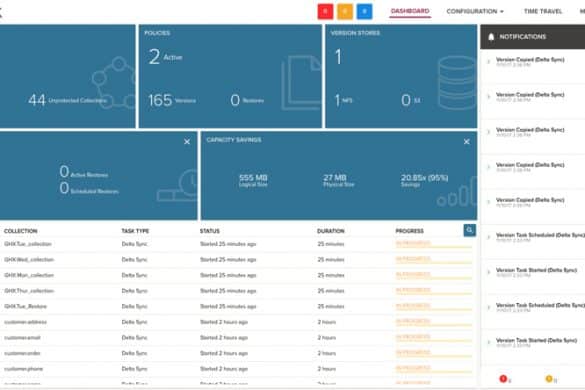This screenshot has height=390, width=585.
Task: Sort by the Status column header
Action: pos(210,231)
